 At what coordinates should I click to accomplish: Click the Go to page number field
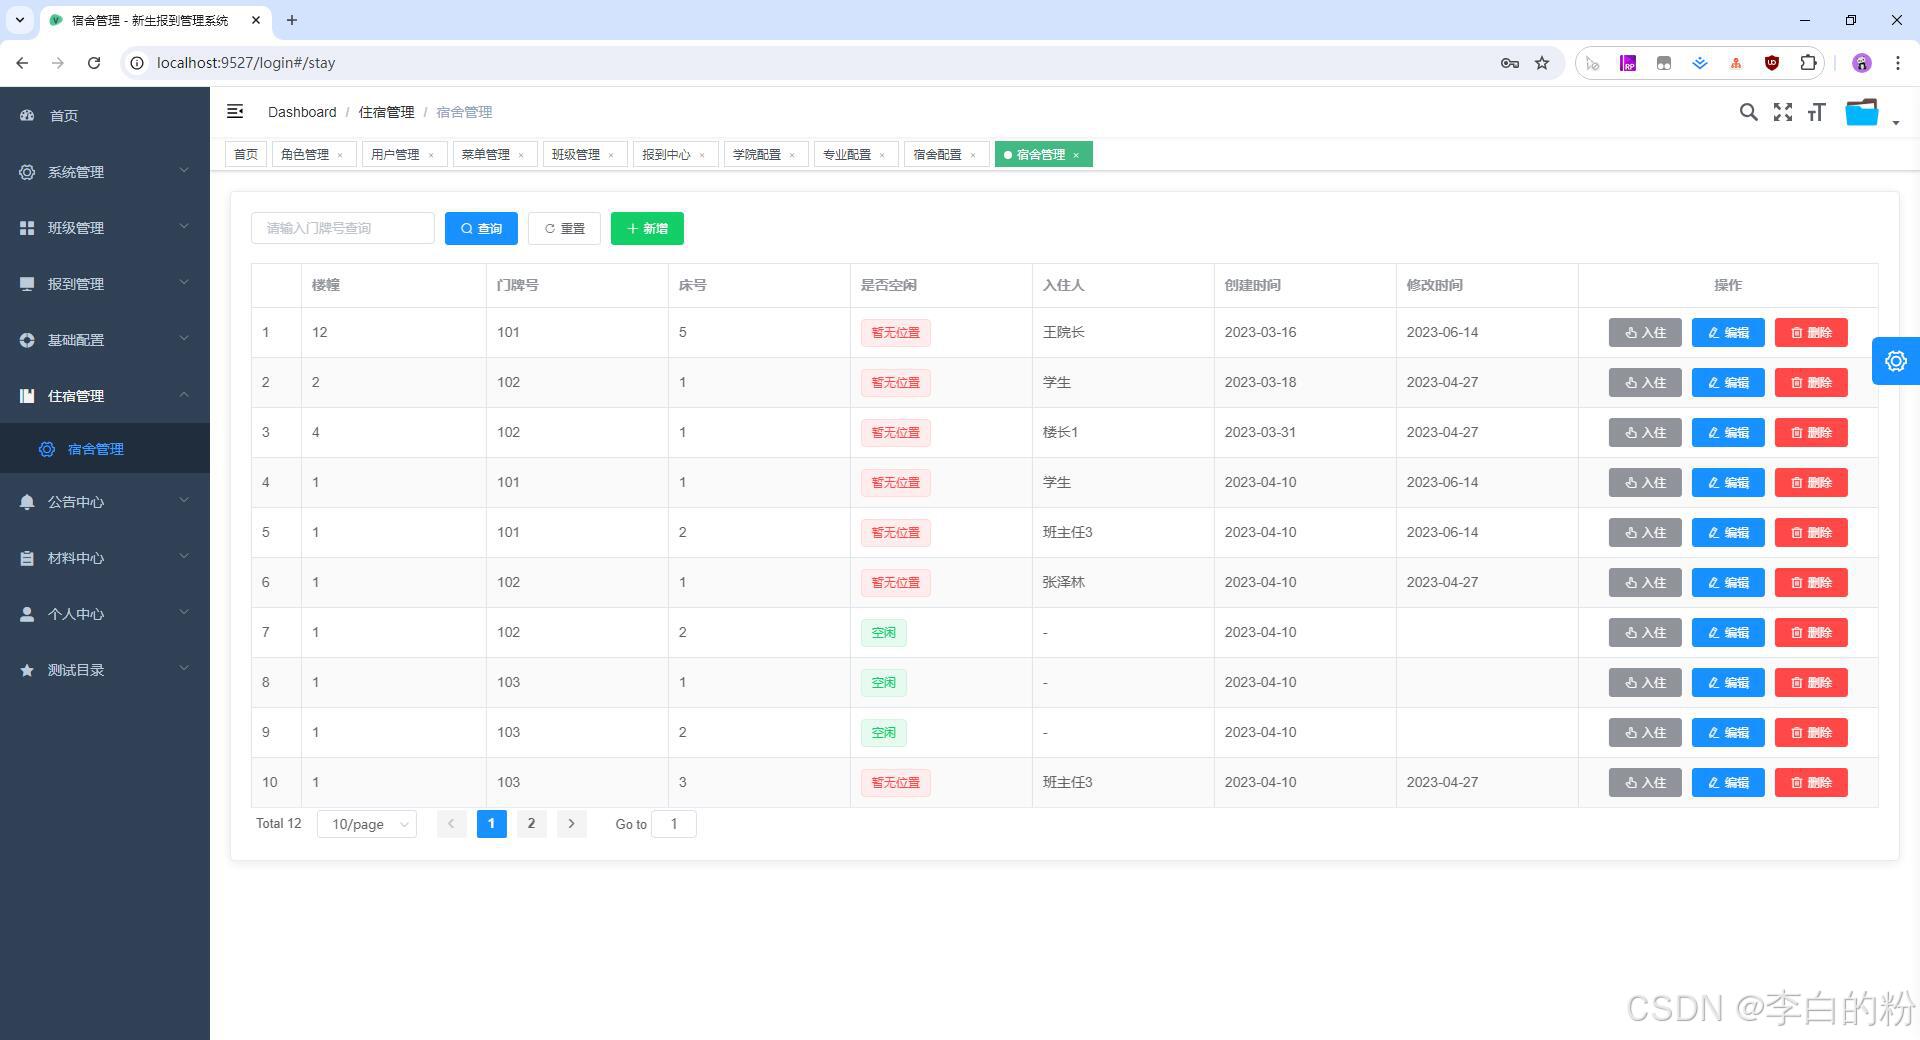[x=674, y=824]
